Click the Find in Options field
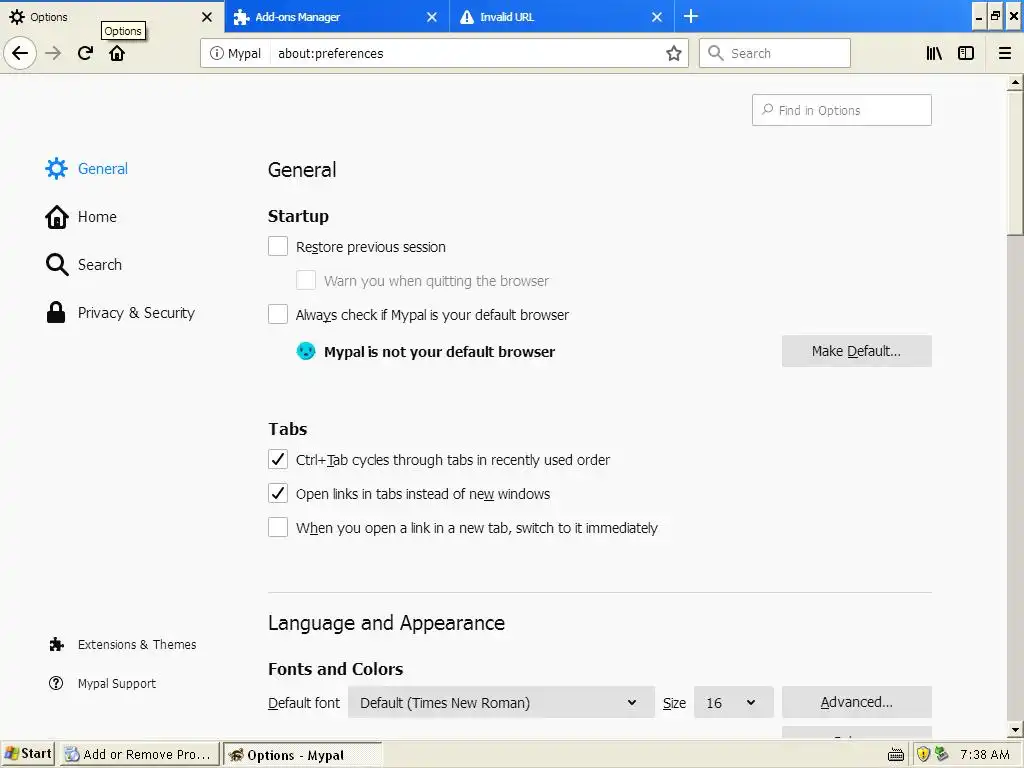Screen dimensions: 1024x768 pos(841,110)
